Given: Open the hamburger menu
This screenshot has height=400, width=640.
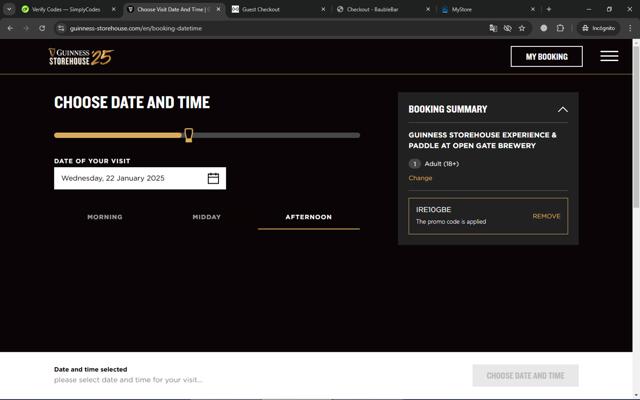Looking at the screenshot, I should click(609, 56).
